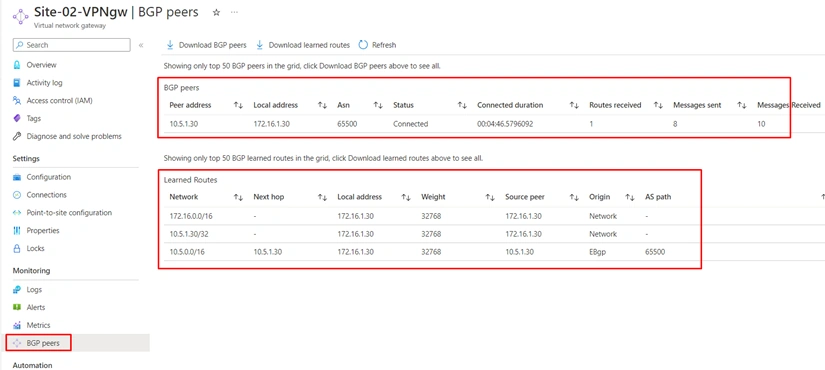Viewport: 825px width, 370px height.
Task: Refresh the BGP peers view
Action: (x=377, y=45)
